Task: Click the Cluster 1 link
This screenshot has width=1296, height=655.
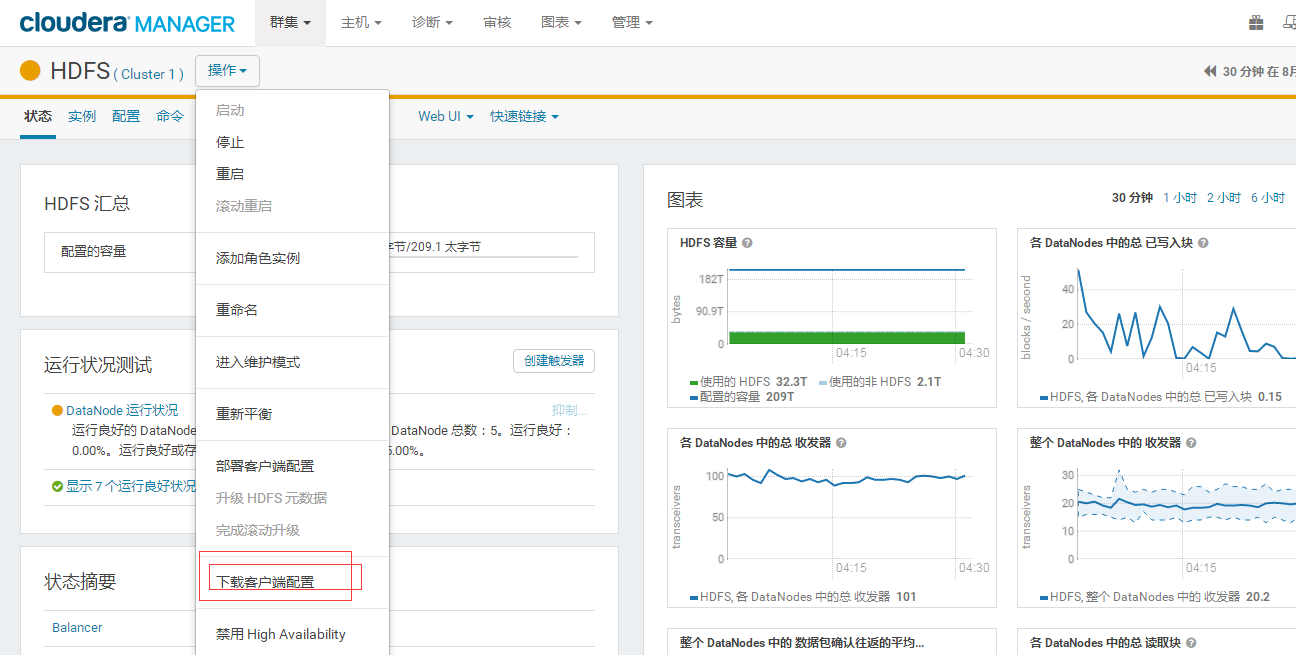Action: point(151,75)
